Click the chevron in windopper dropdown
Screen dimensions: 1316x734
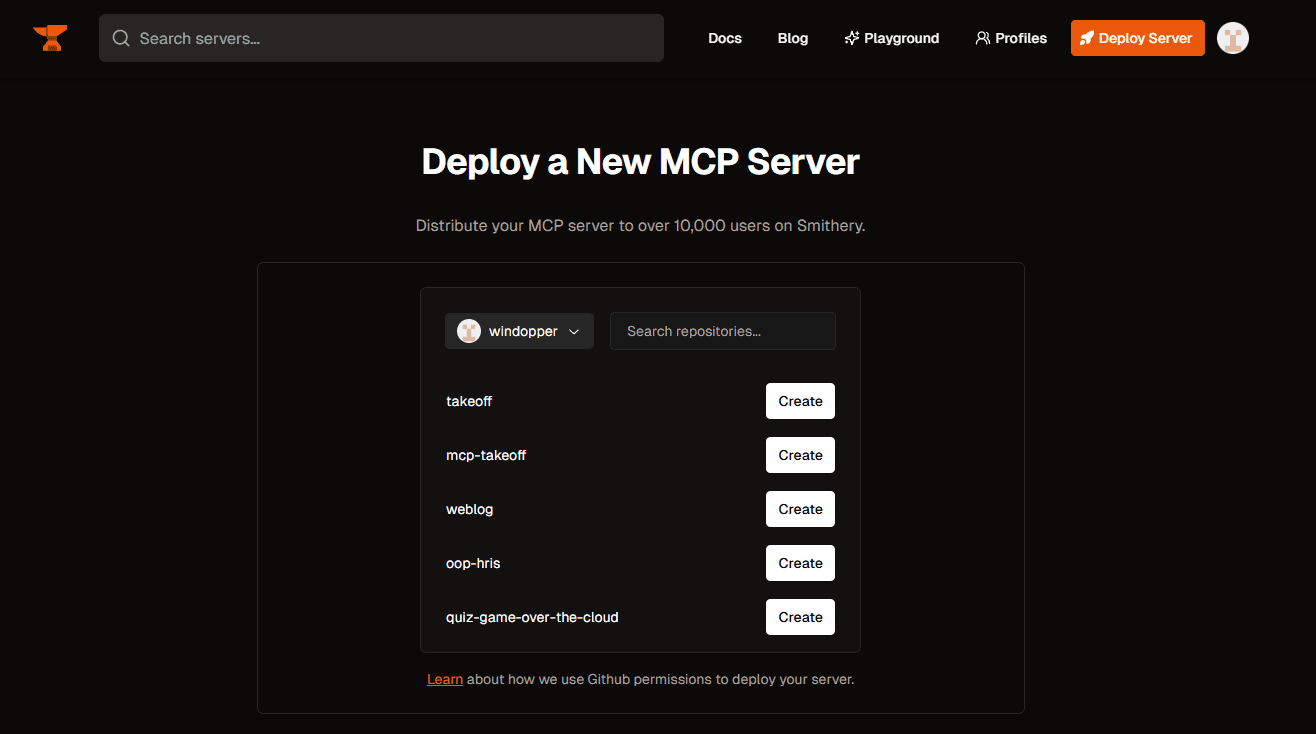click(x=574, y=332)
